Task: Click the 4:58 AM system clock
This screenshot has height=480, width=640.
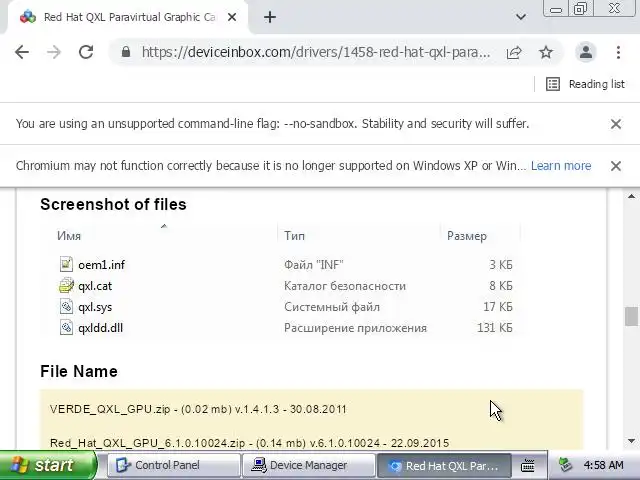Action: (603, 465)
